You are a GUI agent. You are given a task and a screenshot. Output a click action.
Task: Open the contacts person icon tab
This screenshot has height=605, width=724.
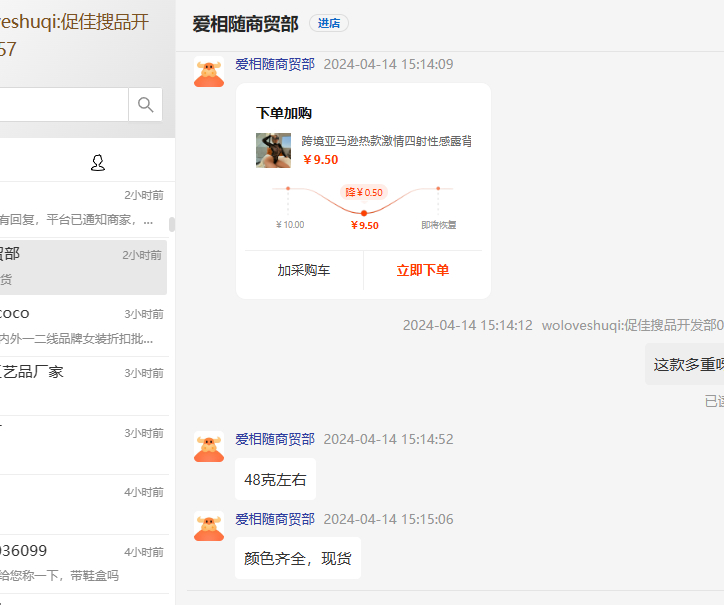98,163
